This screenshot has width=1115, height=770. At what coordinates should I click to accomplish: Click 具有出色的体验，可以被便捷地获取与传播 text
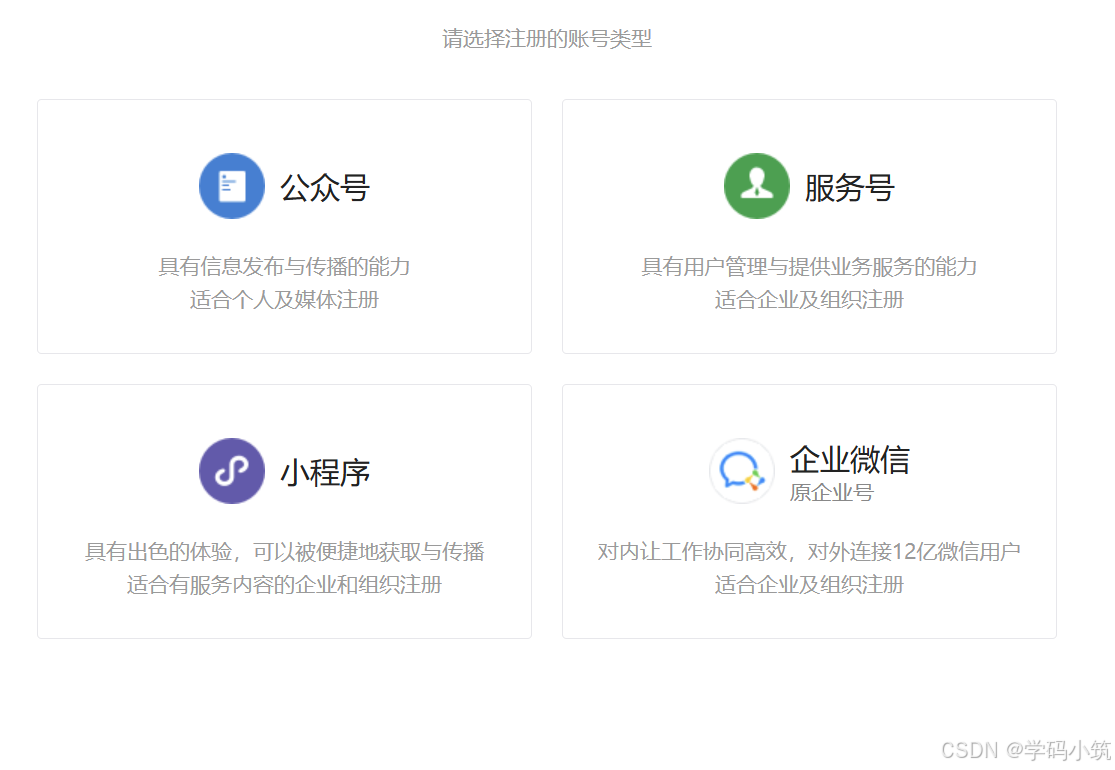[x=284, y=552]
